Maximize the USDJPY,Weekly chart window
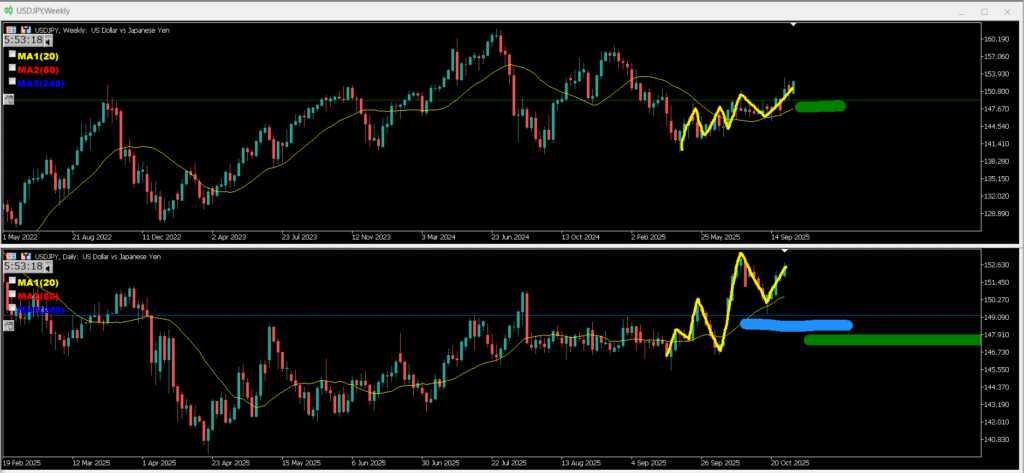This screenshot has width=1024, height=473. point(984,11)
